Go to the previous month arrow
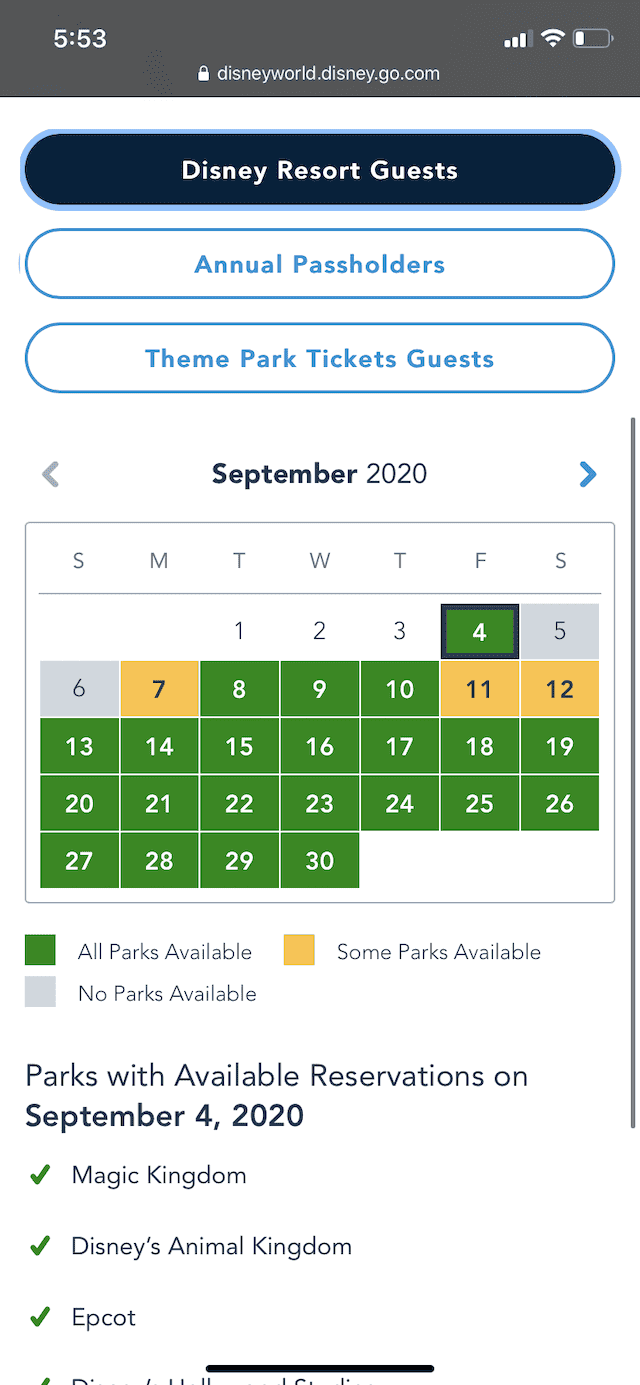This screenshot has width=640, height=1385. [x=51, y=474]
